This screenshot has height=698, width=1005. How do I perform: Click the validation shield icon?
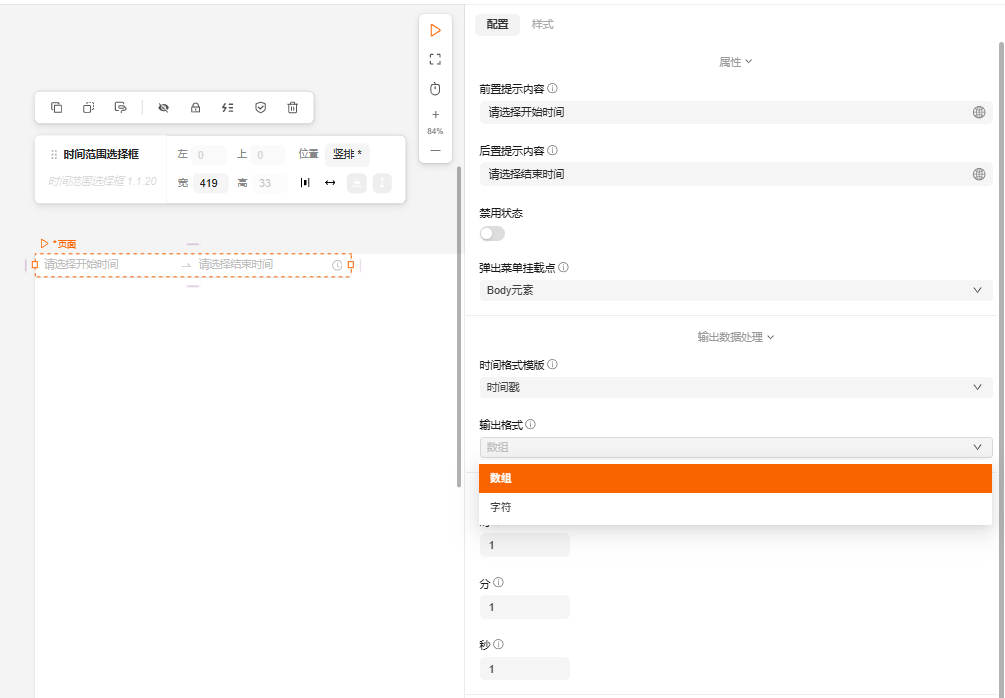(260, 107)
